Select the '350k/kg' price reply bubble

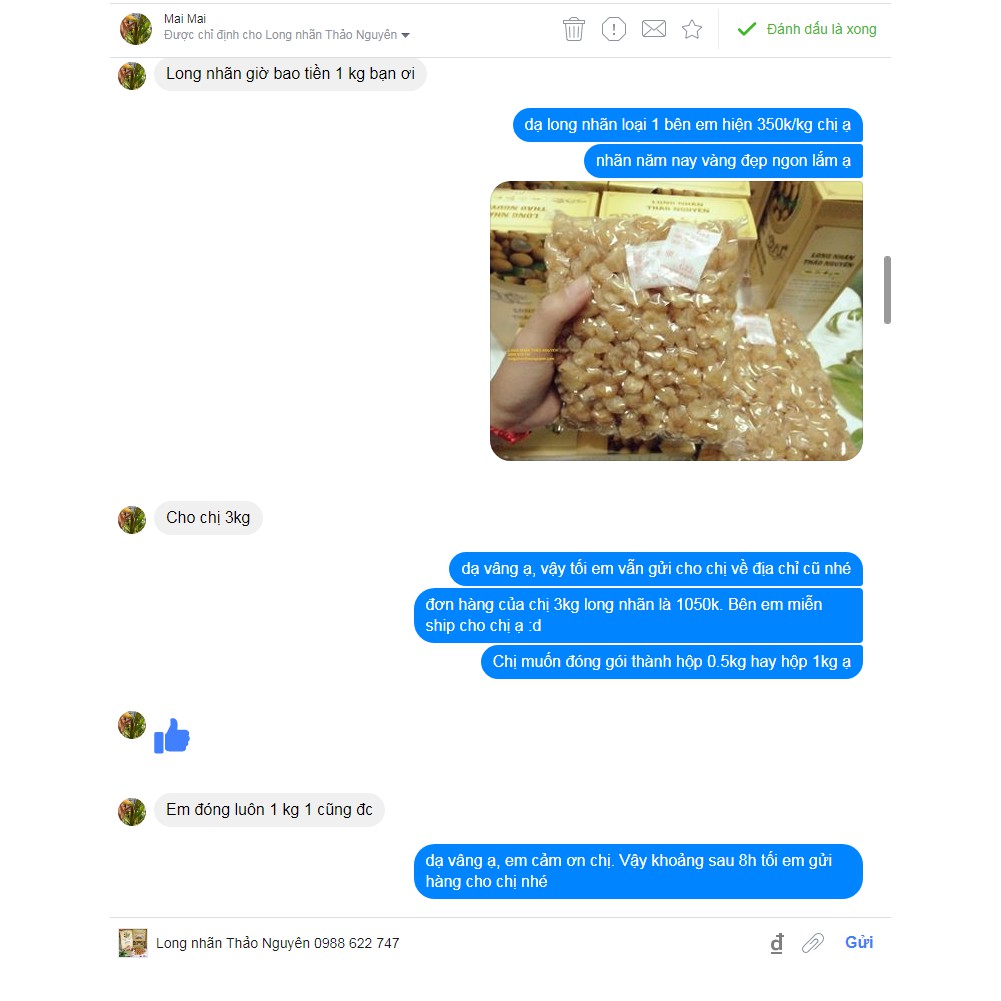pos(688,124)
